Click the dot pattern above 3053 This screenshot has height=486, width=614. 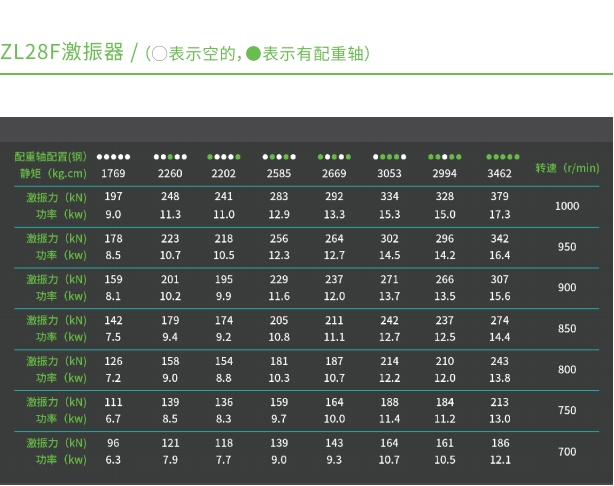pyautogui.click(x=389, y=157)
